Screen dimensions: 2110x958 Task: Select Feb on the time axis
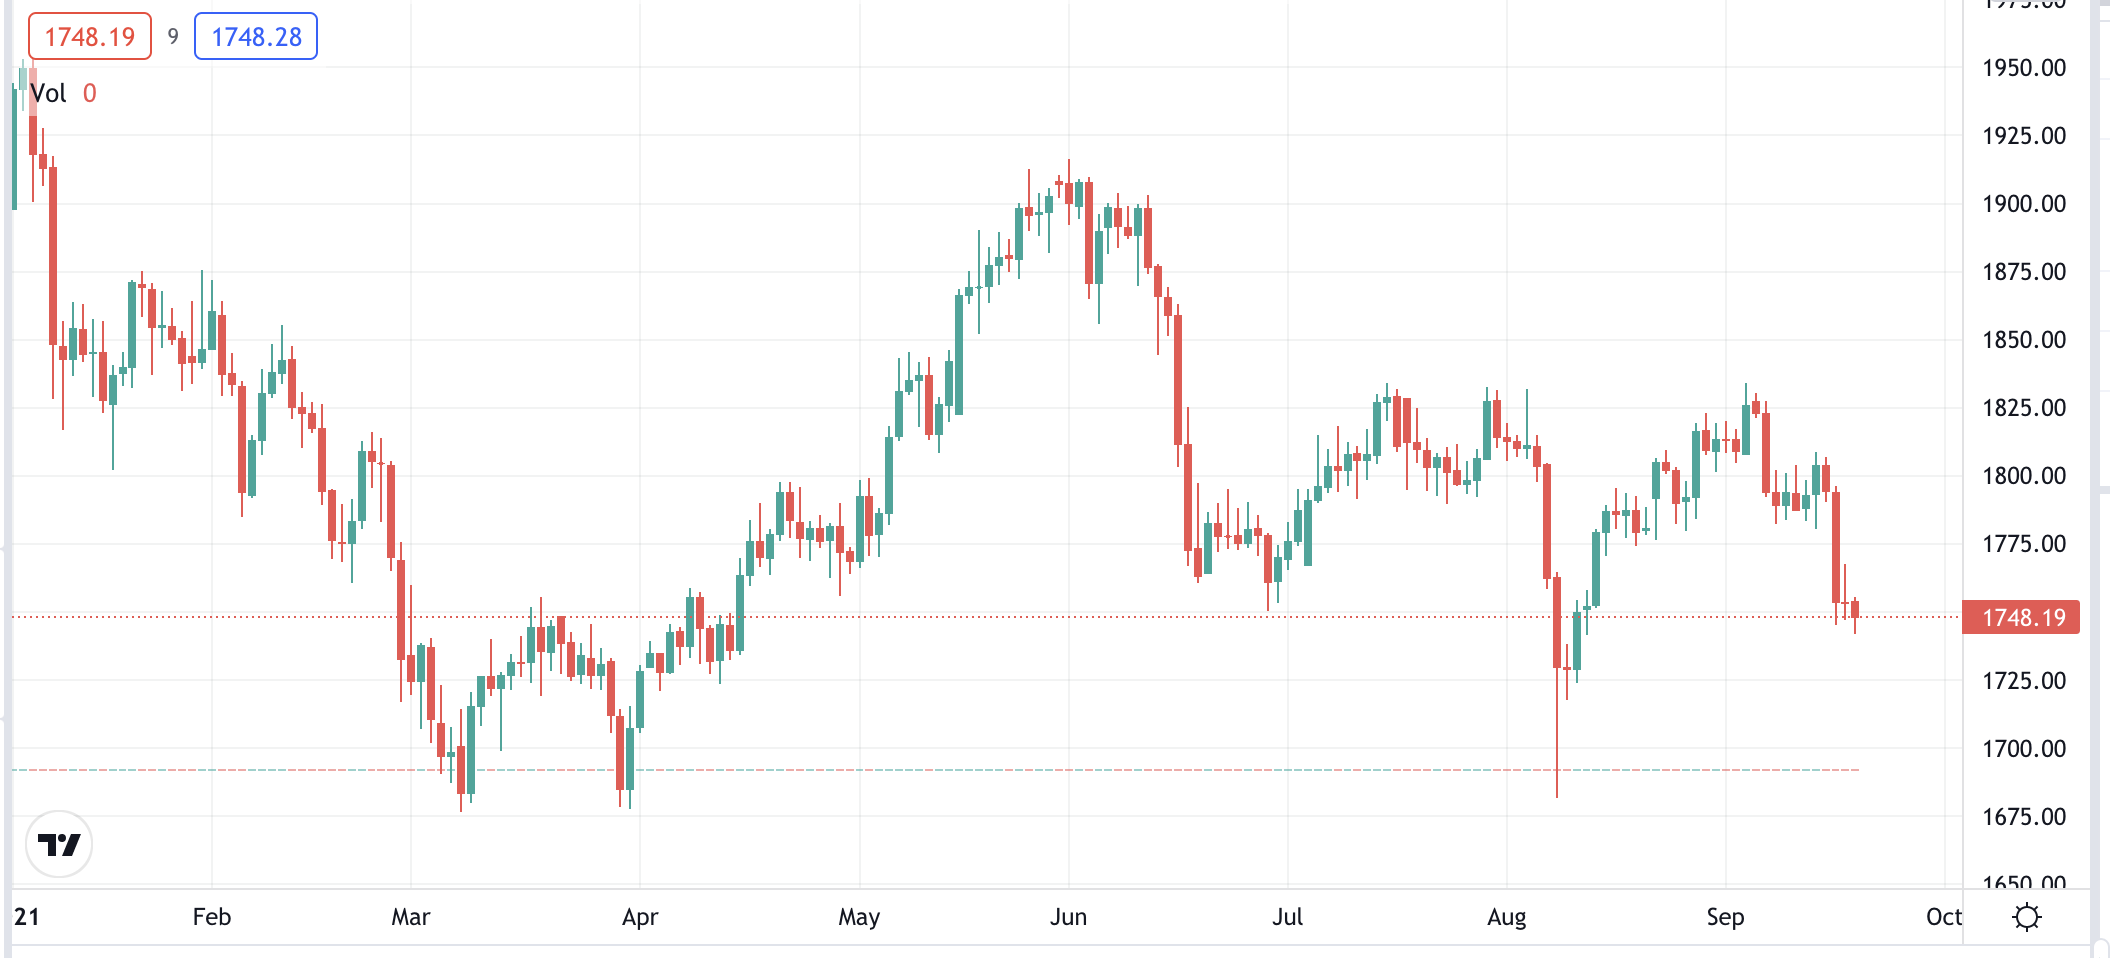pos(211,915)
